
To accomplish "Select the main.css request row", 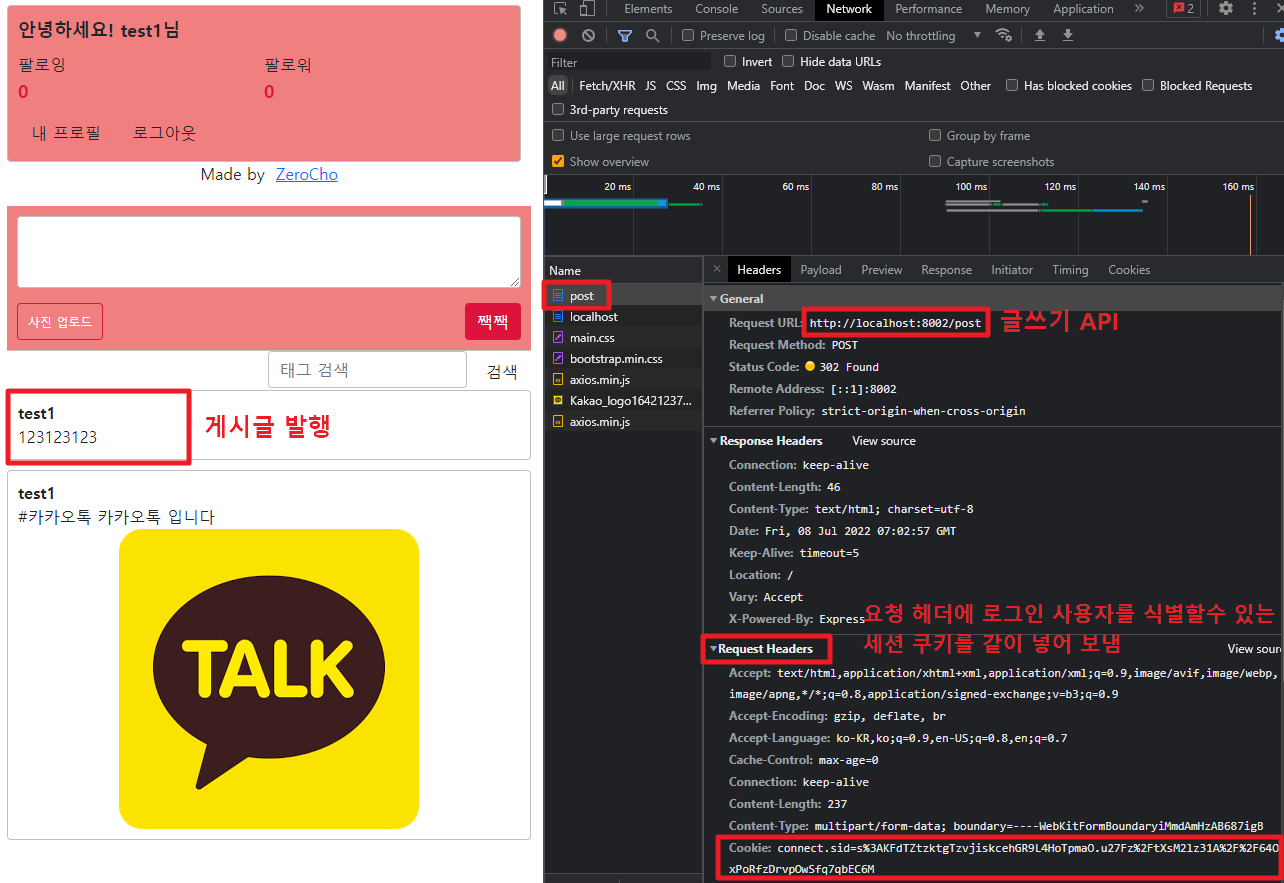I will point(624,338).
